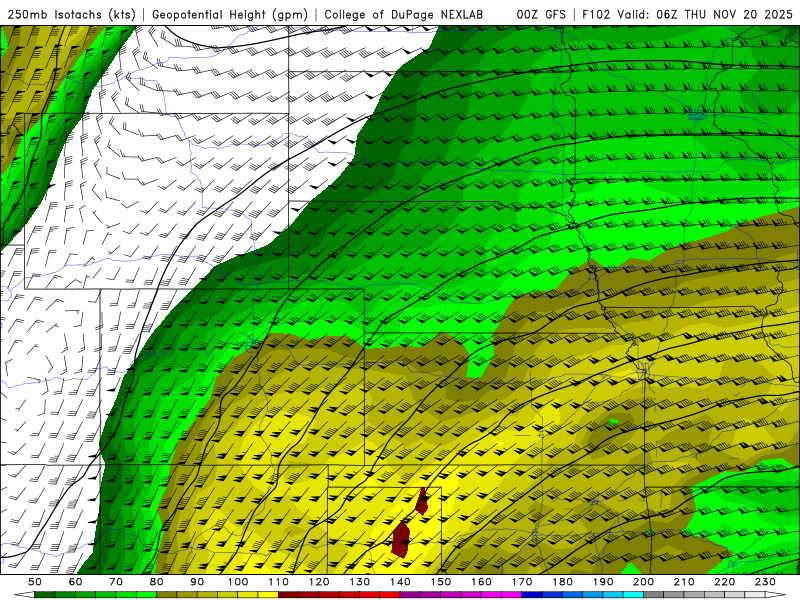Click the legend label '160'

[481, 582]
